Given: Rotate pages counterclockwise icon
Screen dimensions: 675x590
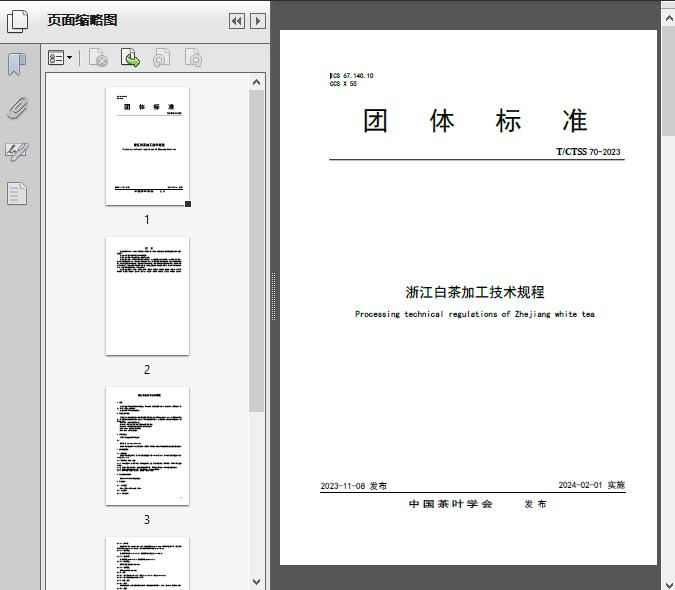Looking at the screenshot, I should (161, 59).
